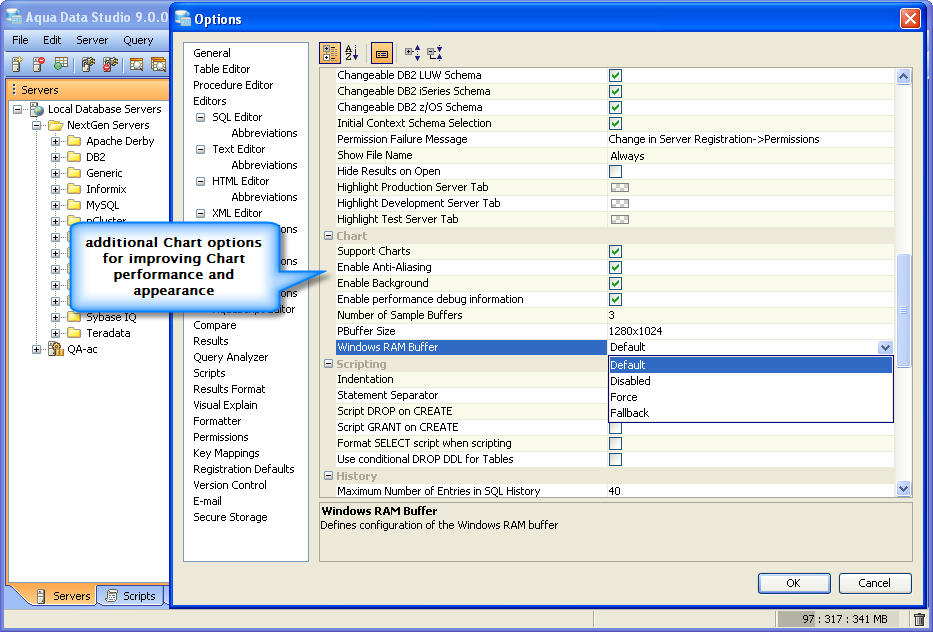The height and width of the screenshot is (632, 933).
Task: Switch to the Servers tab
Action: point(63,596)
